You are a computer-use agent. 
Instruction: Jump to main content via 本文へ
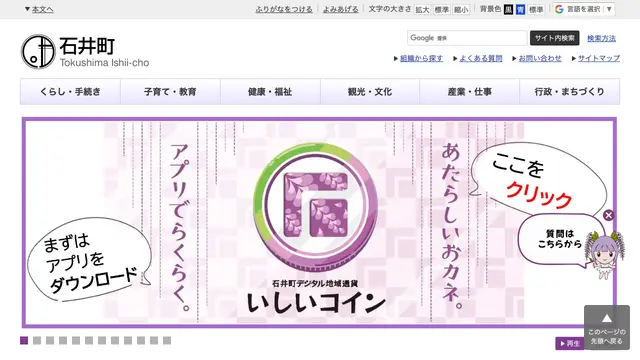pyautogui.click(x=39, y=9)
